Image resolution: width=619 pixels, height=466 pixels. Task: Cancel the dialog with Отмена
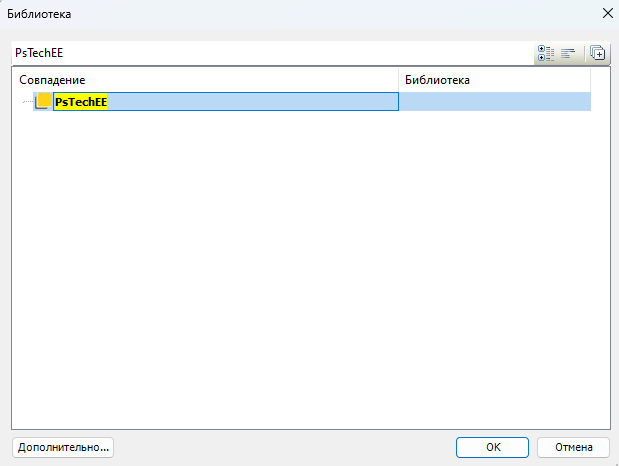click(573, 447)
